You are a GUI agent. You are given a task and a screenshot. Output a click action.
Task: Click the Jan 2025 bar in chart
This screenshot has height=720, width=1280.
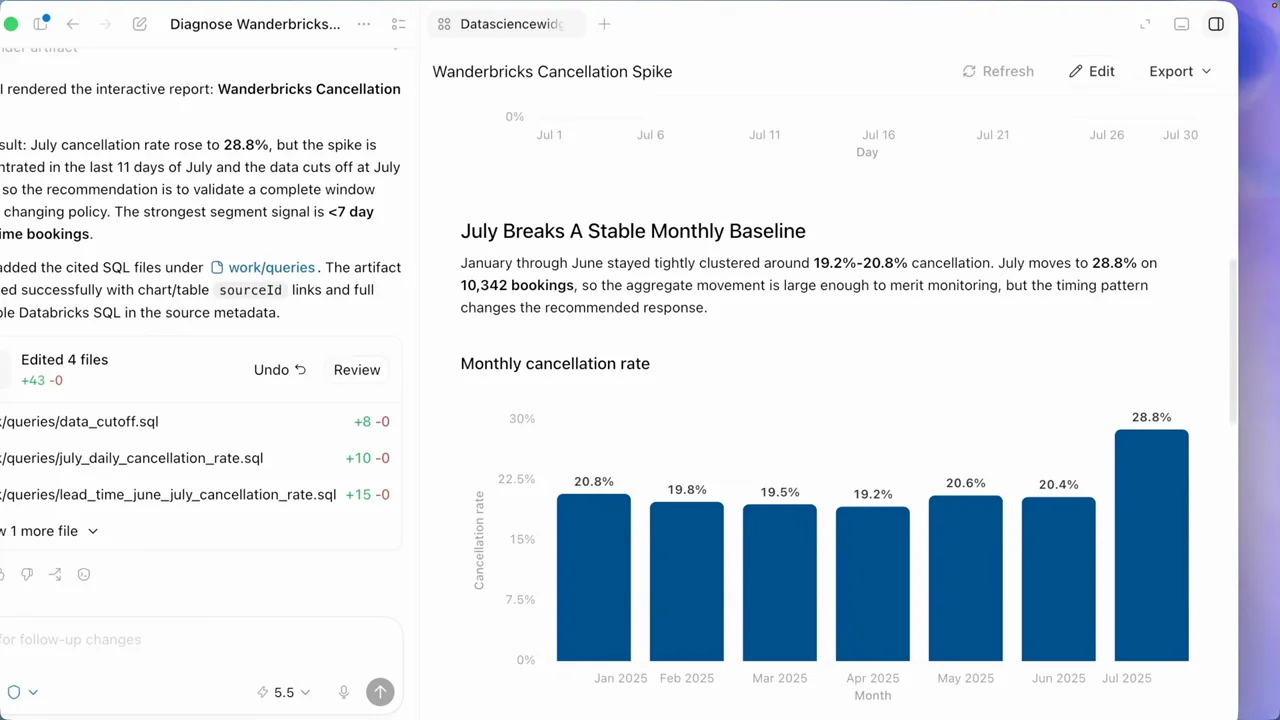point(594,577)
